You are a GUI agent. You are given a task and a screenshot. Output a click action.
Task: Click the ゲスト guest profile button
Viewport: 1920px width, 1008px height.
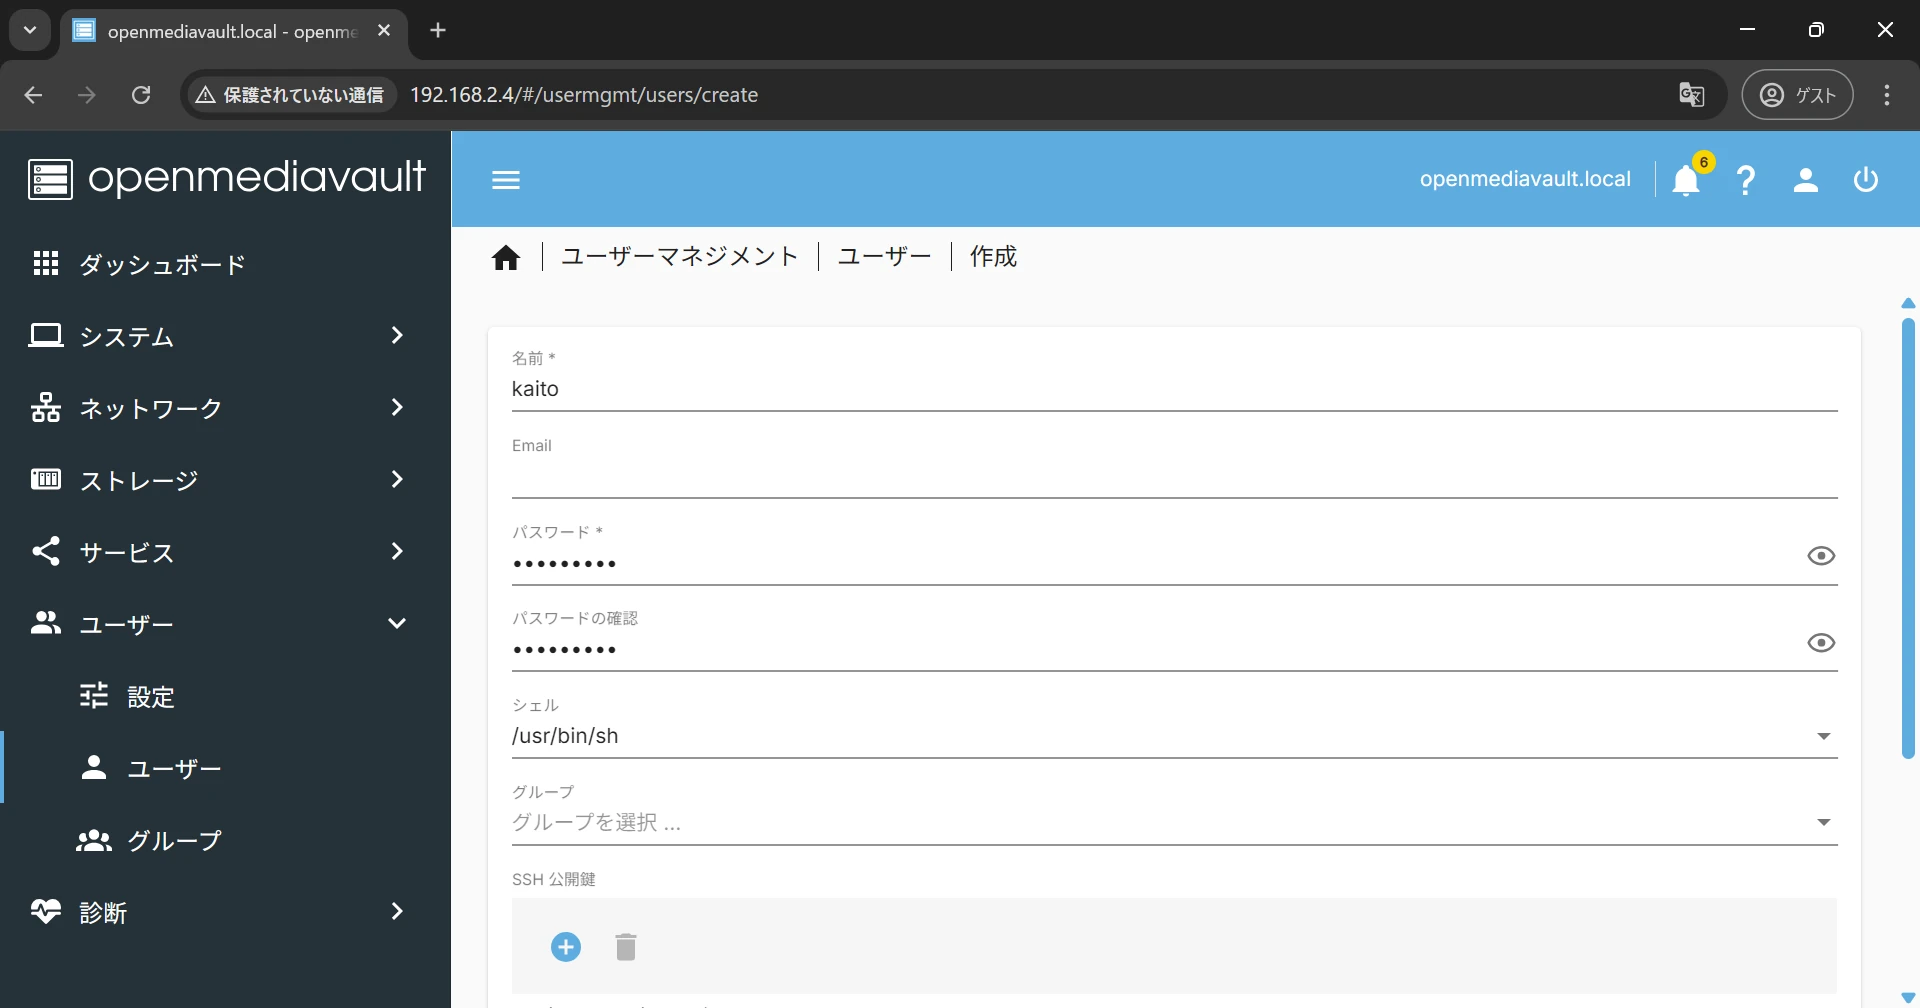pos(1797,95)
